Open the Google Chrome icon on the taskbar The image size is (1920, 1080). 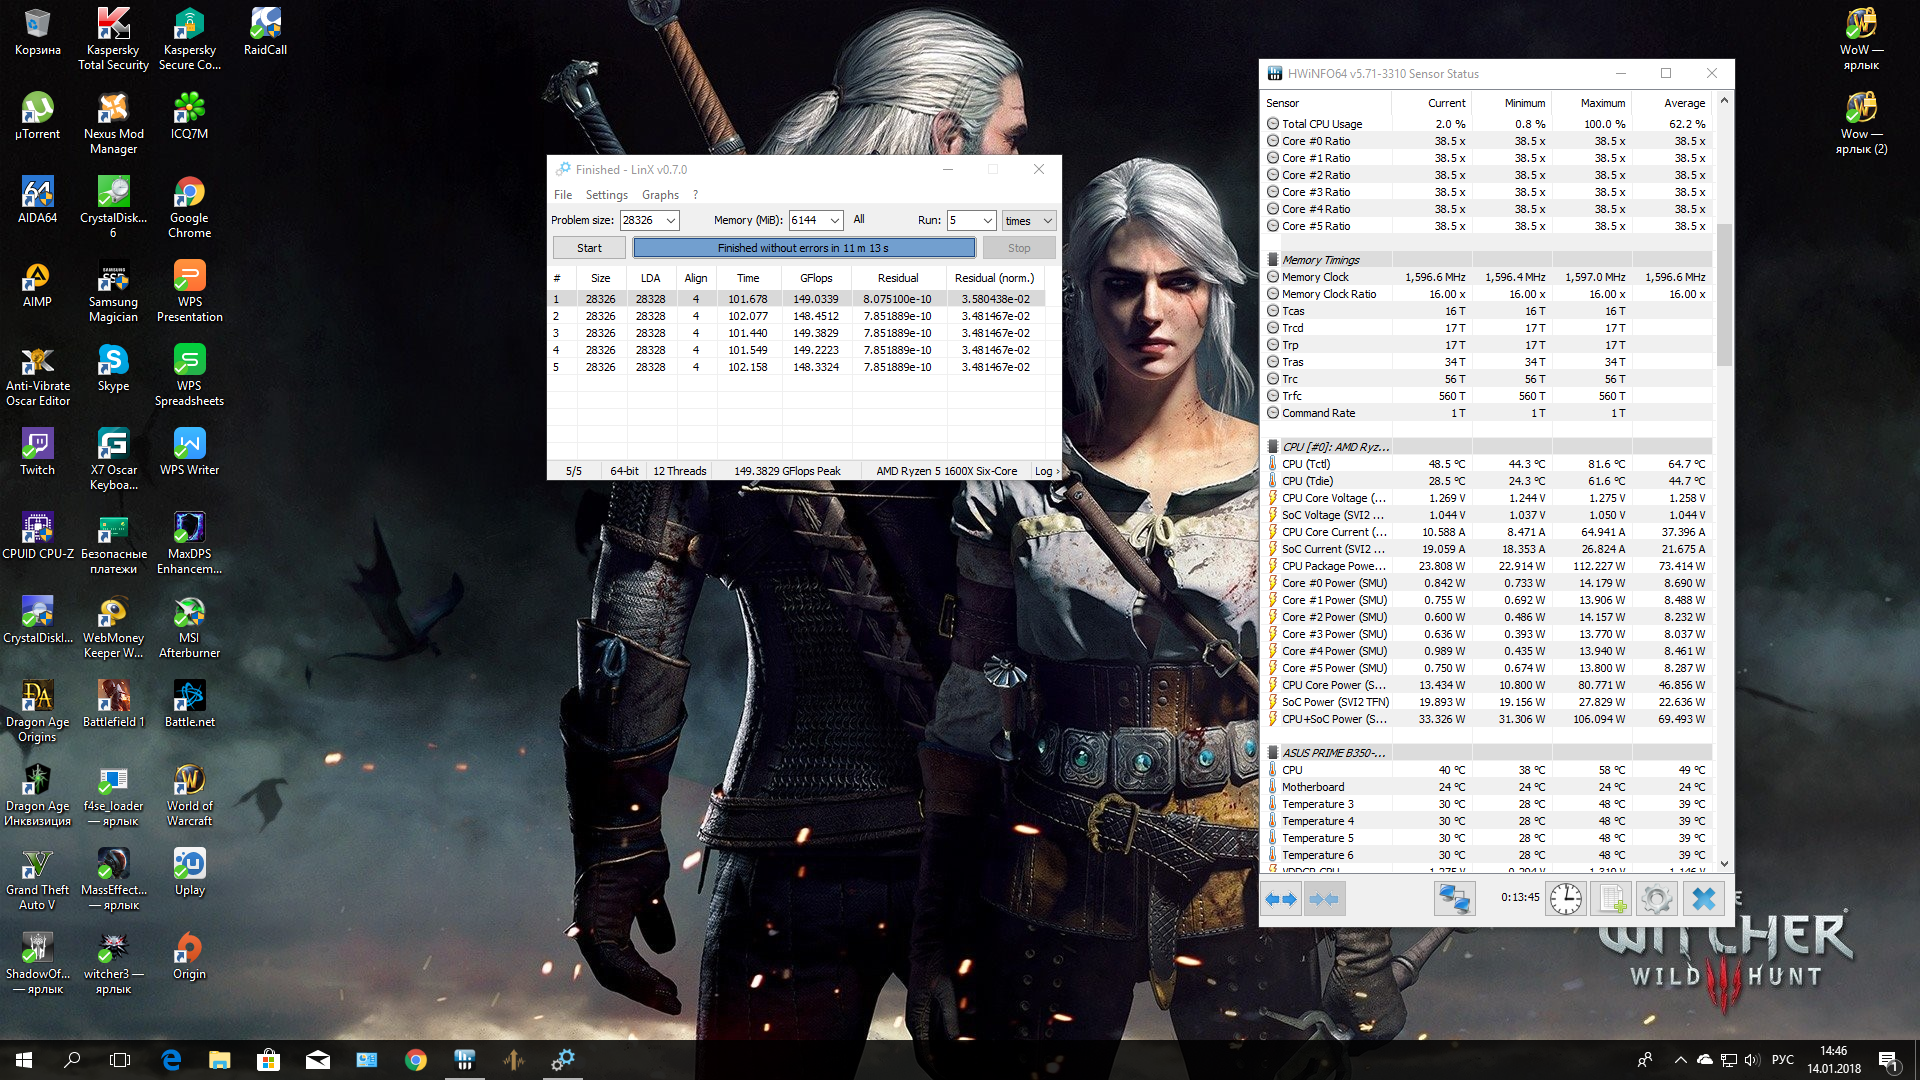point(416,1060)
